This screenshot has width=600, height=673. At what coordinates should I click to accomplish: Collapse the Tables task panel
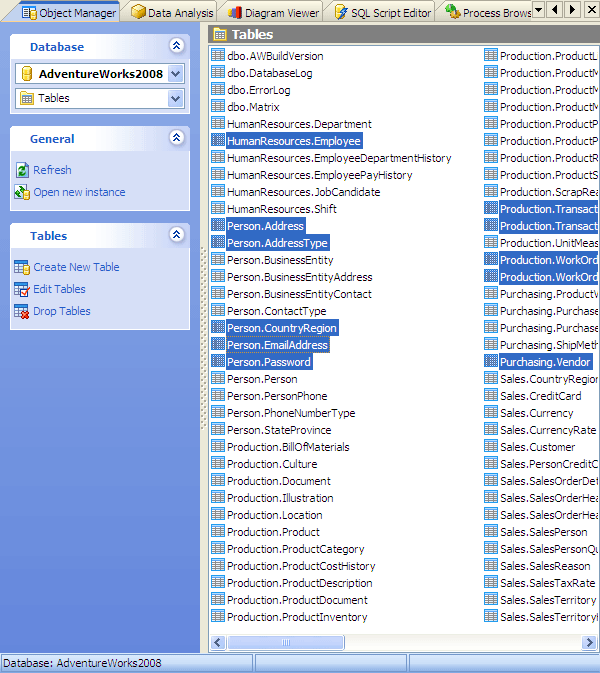click(176, 235)
